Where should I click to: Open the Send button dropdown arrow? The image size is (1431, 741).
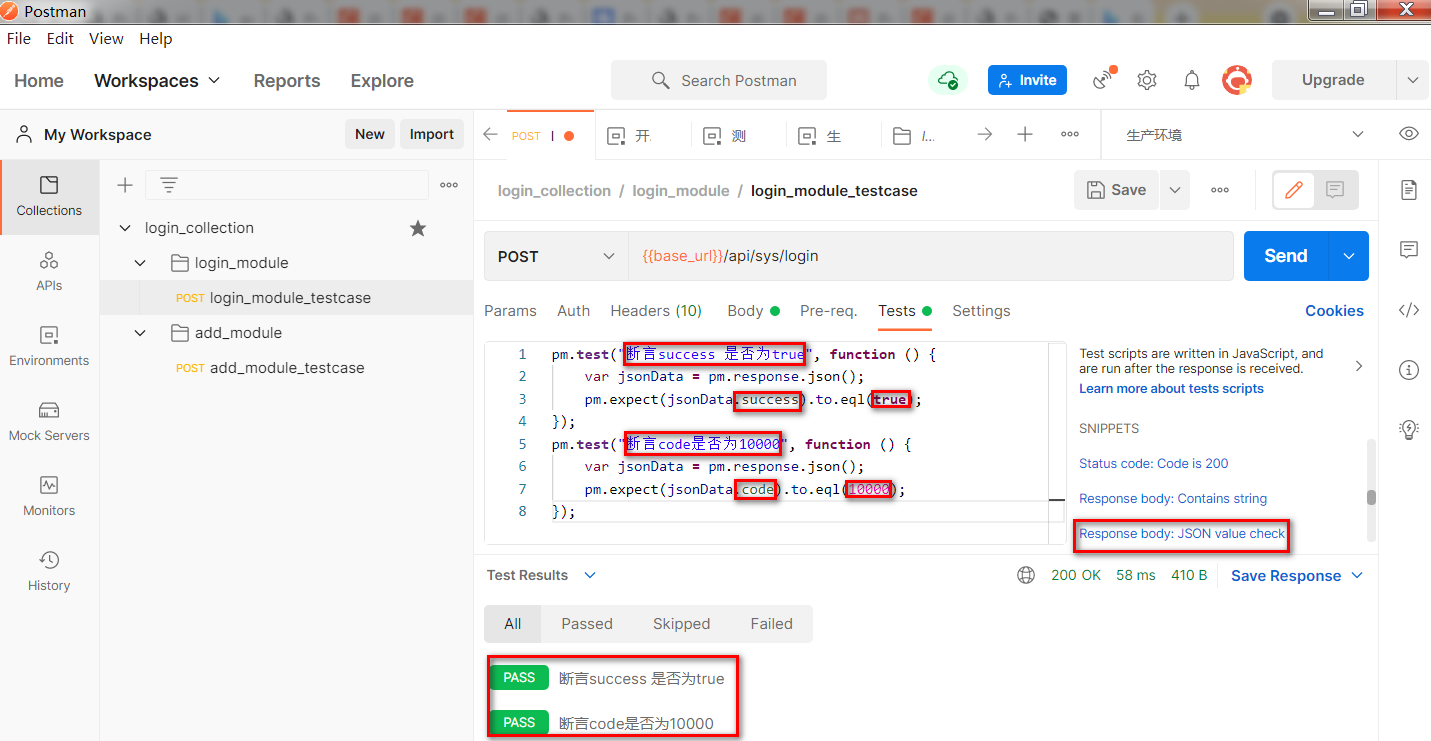tap(1348, 256)
